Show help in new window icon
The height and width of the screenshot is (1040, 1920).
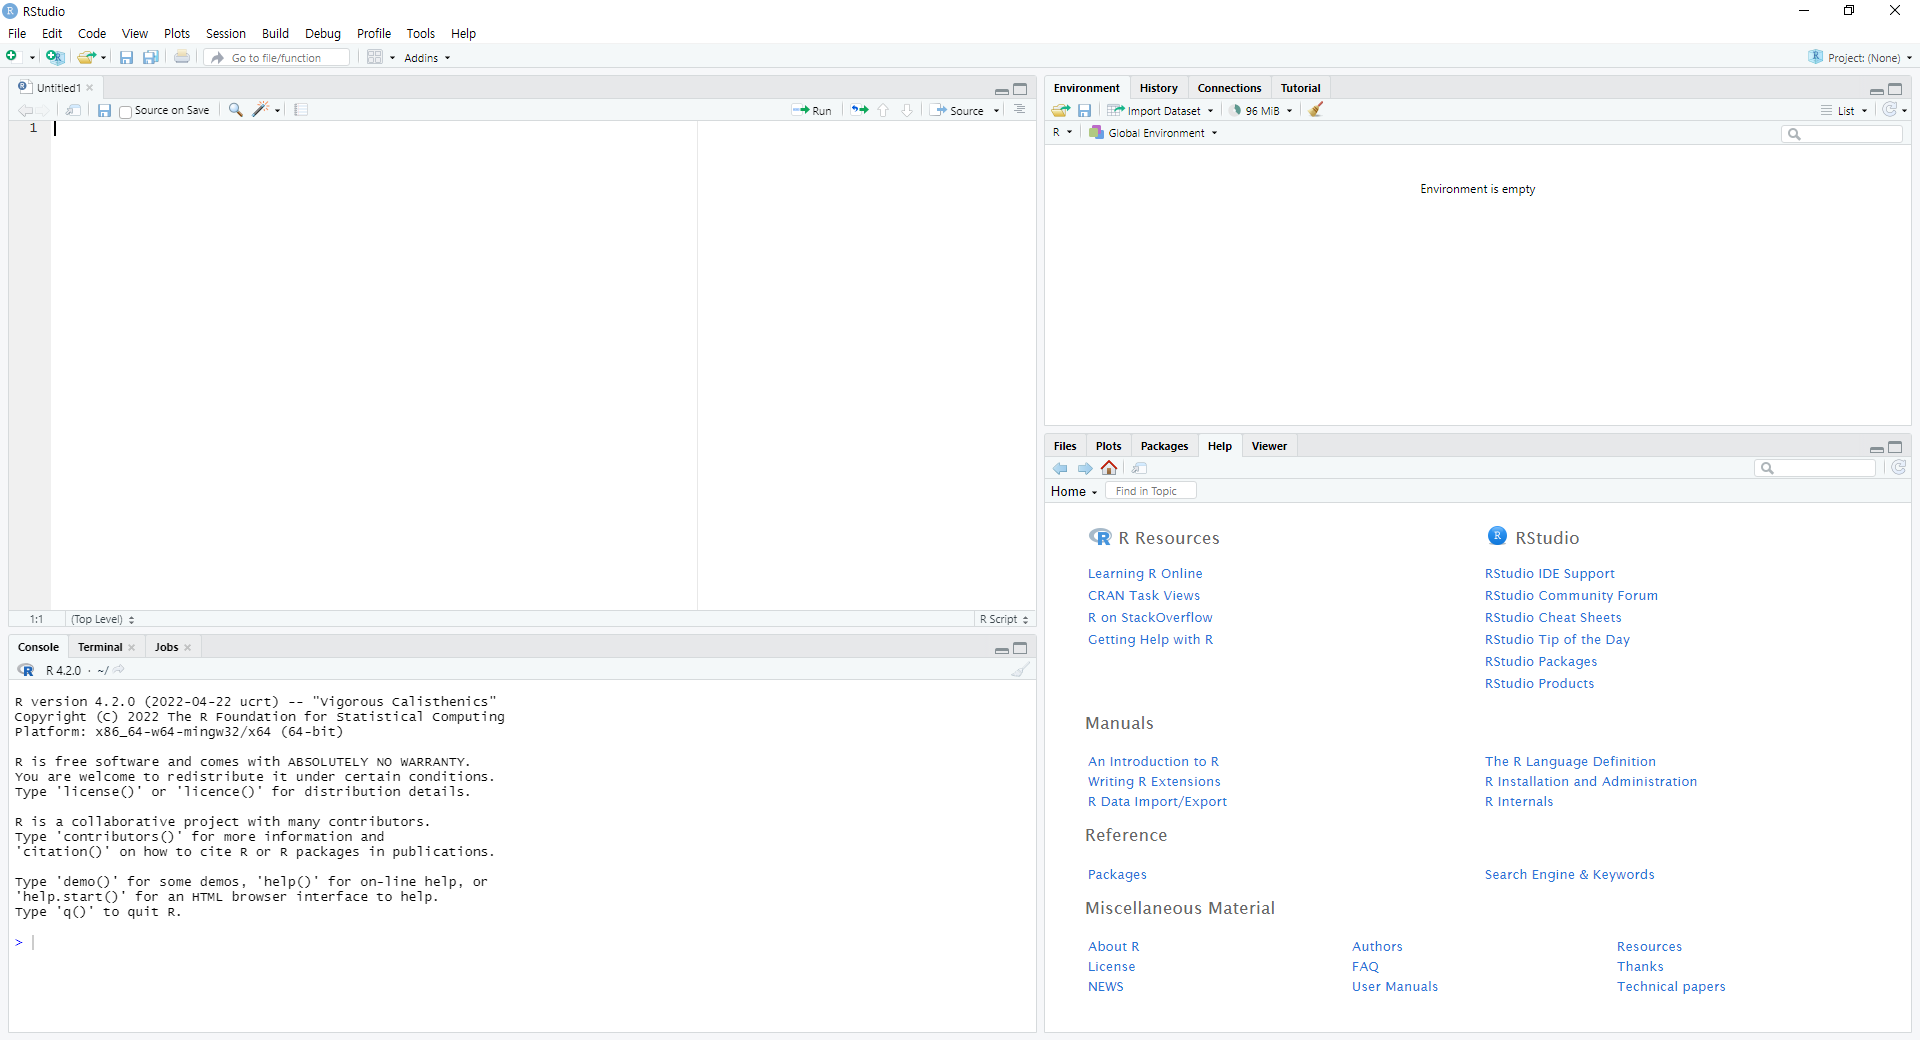click(1139, 468)
